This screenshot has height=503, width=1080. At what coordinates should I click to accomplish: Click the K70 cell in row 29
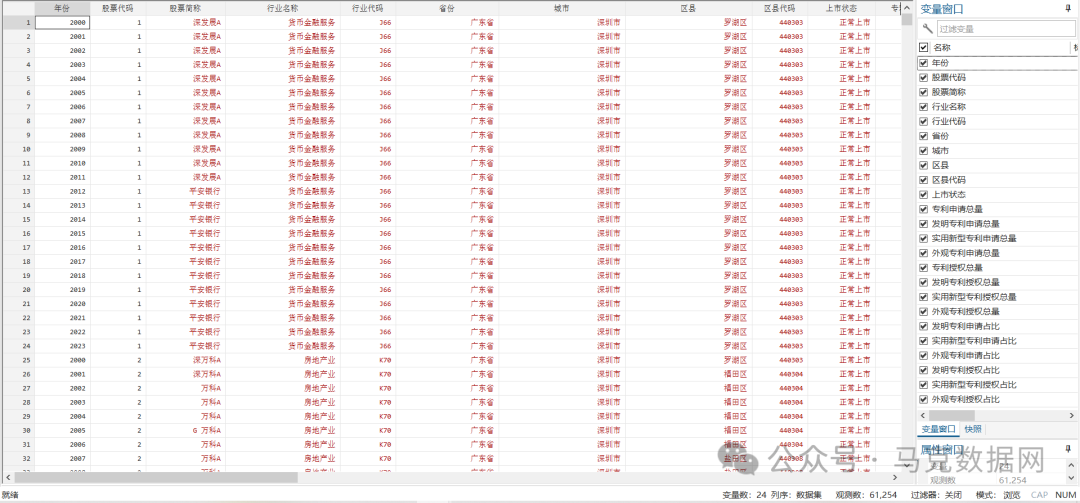pos(368,416)
